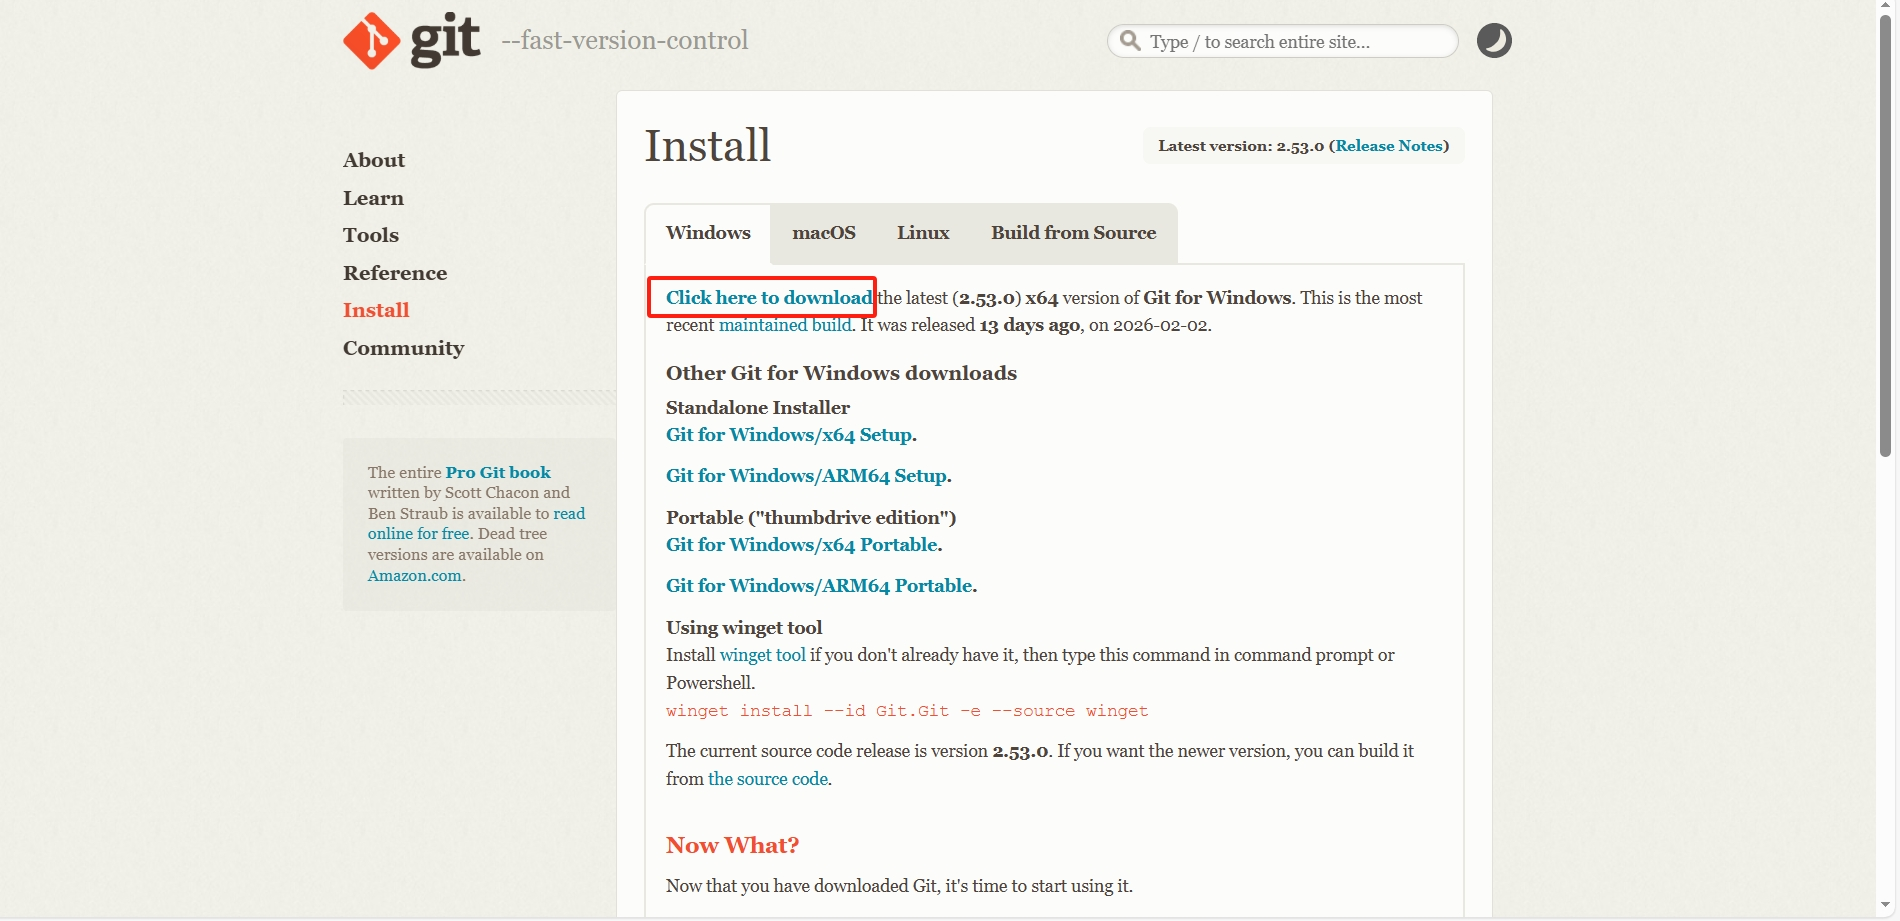The height and width of the screenshot is (921, 1900).
Task: Switch to the Linux tab
Action: pos(922,233)
